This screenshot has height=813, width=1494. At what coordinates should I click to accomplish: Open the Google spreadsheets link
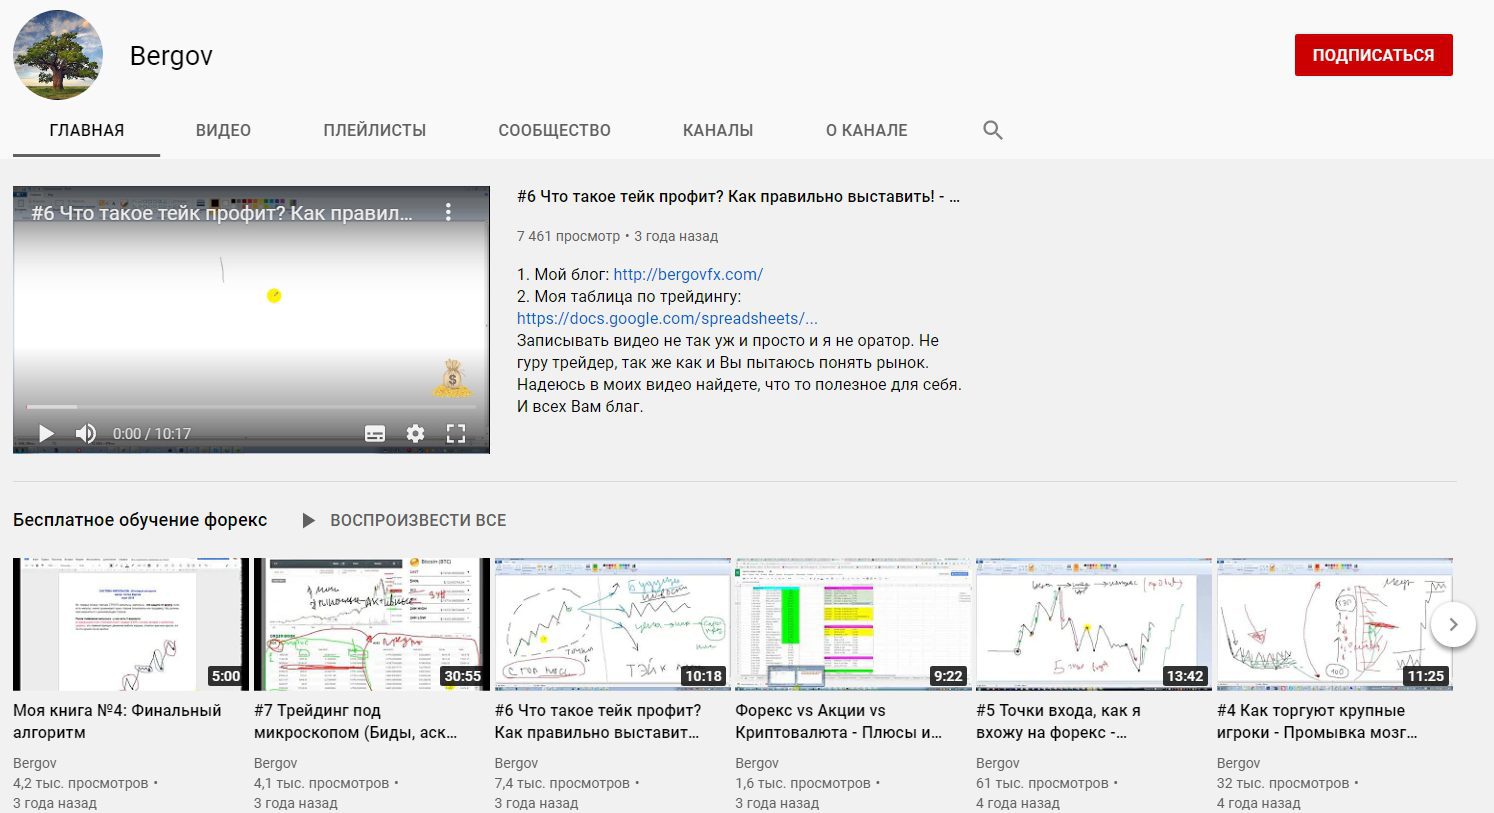[x=667, y=318]
